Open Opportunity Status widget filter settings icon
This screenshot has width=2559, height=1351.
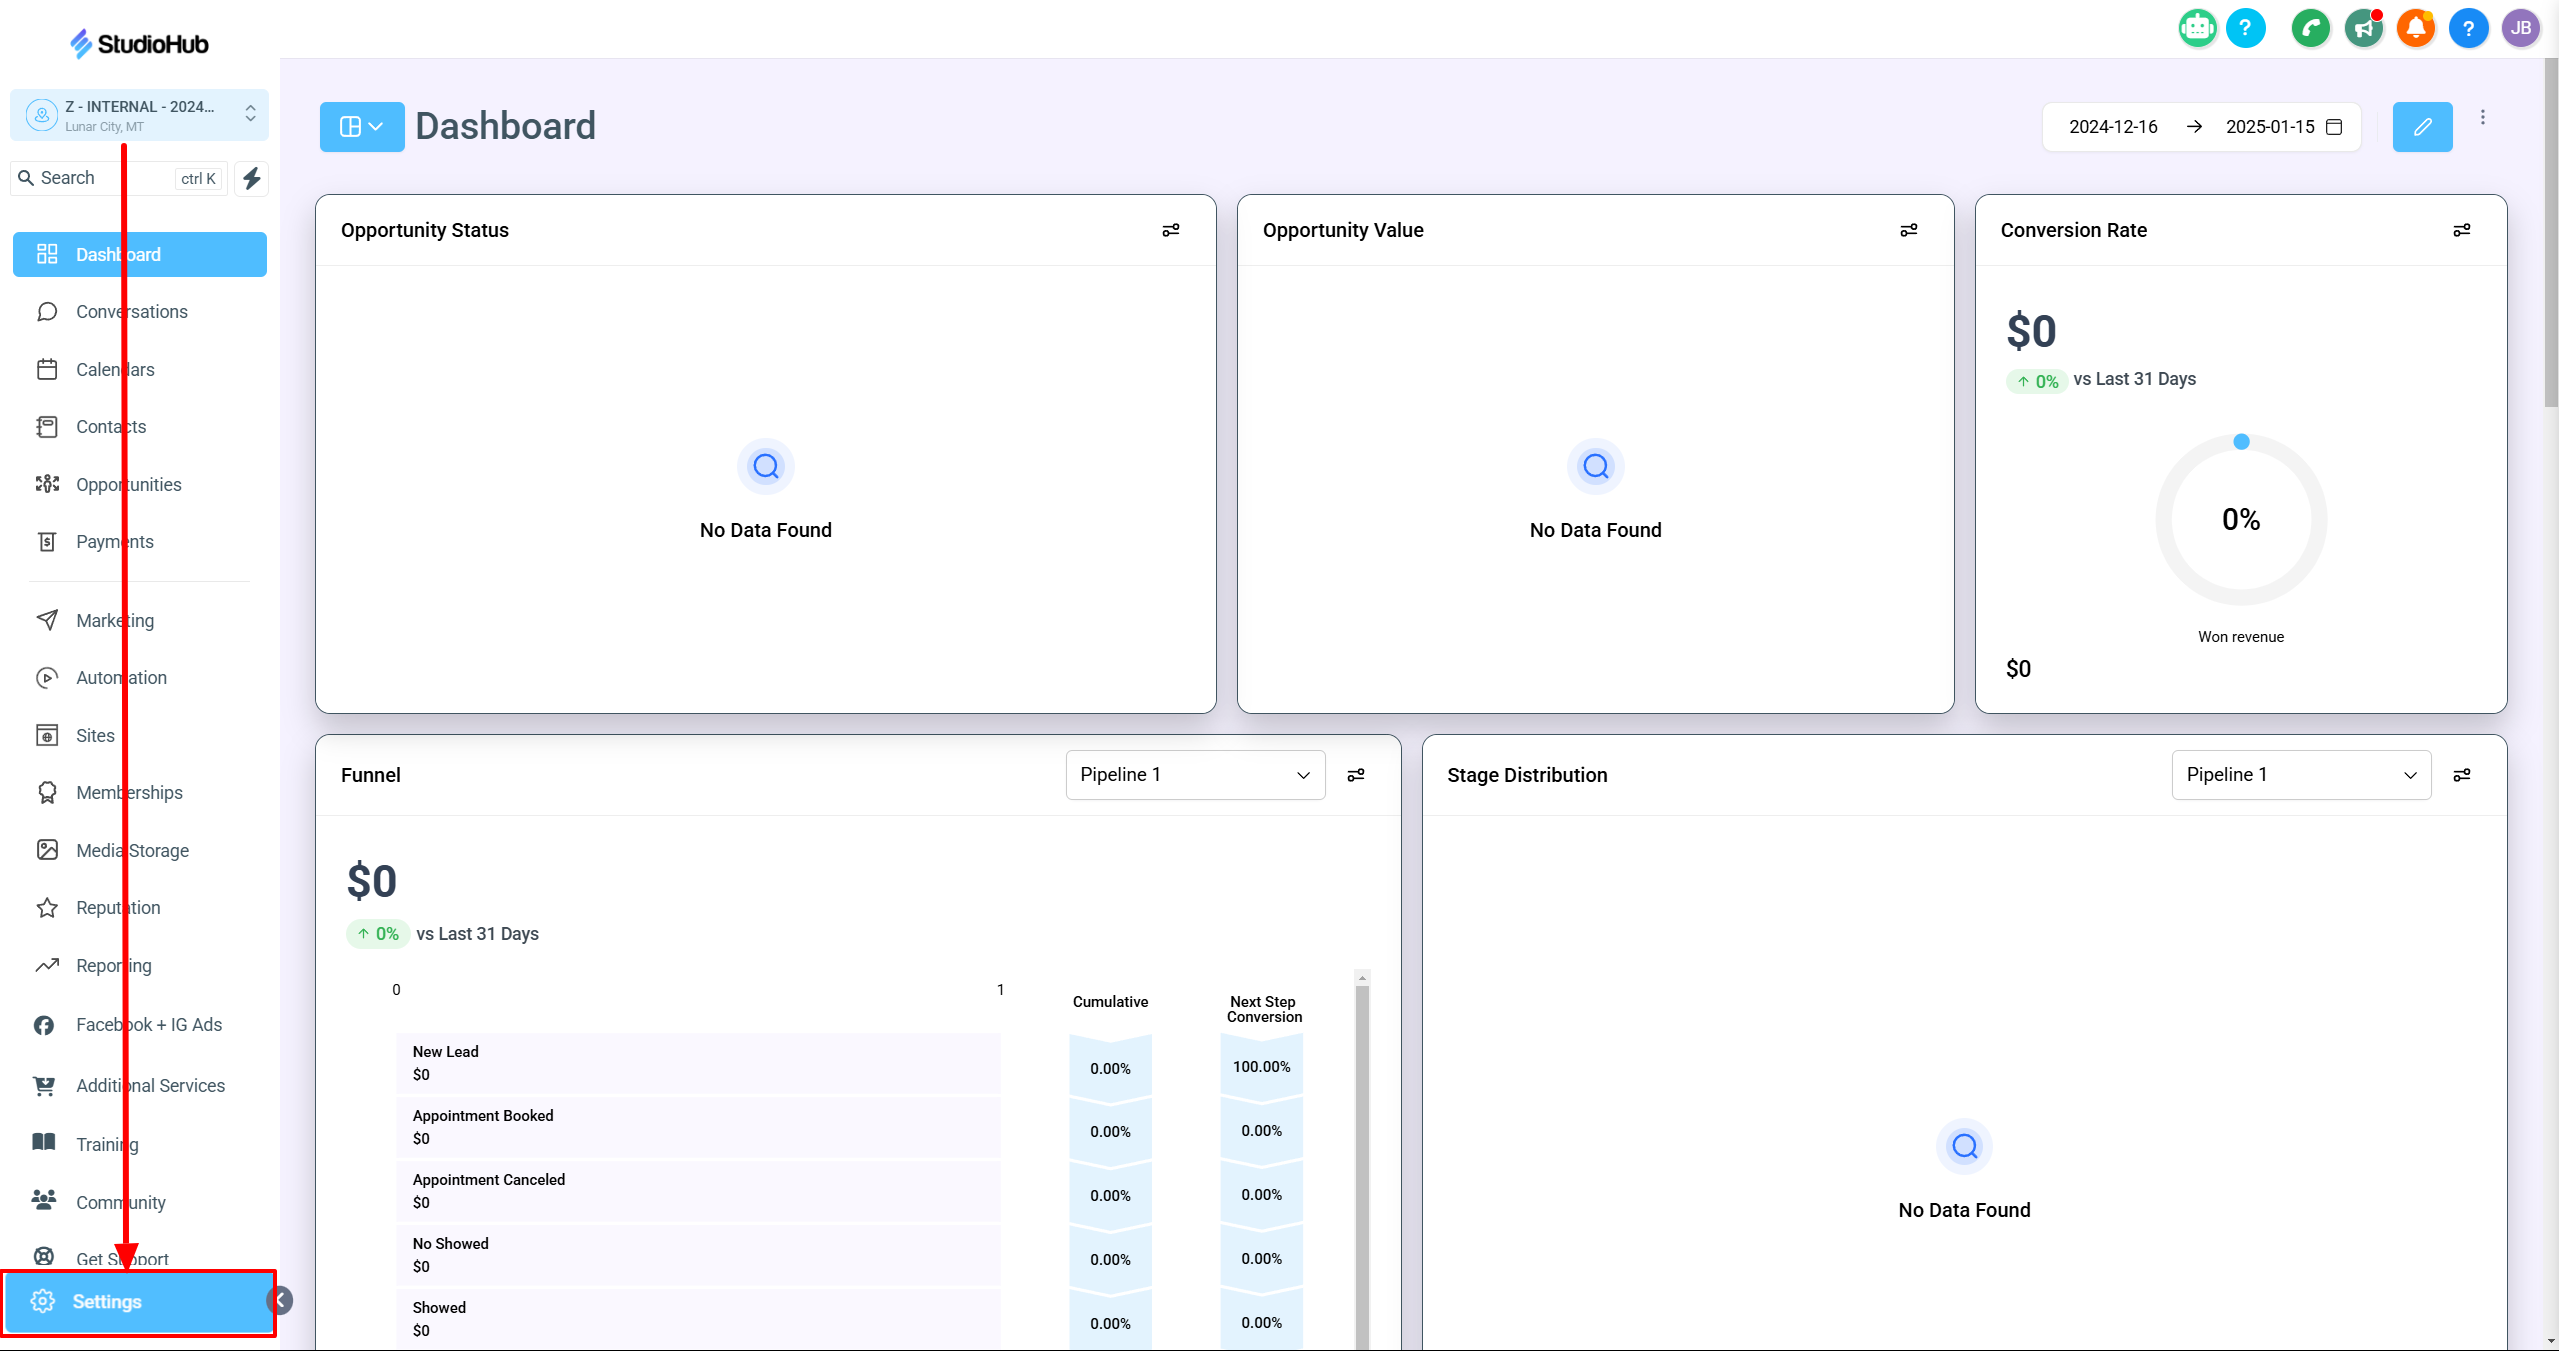[1171, 230]
